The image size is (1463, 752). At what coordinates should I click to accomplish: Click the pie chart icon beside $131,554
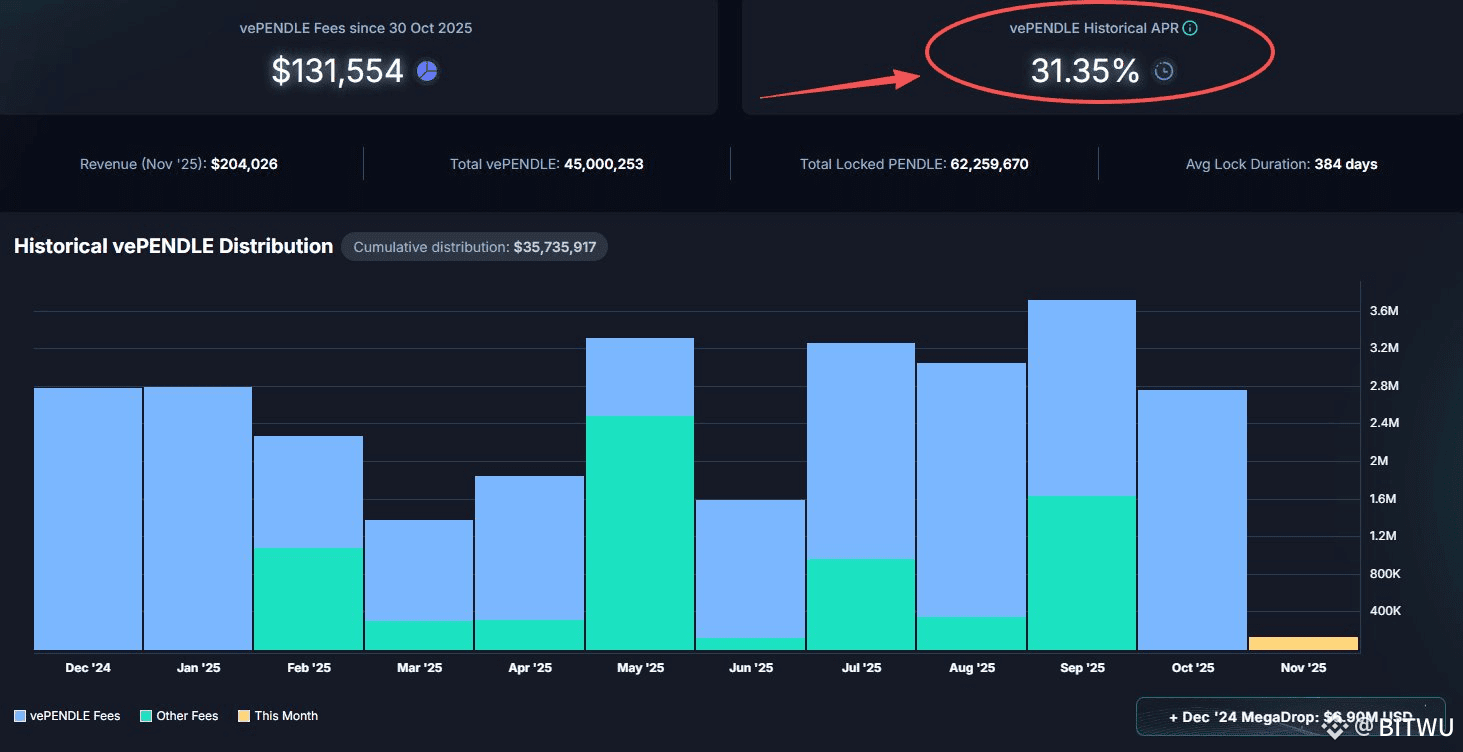click(427, 71)
